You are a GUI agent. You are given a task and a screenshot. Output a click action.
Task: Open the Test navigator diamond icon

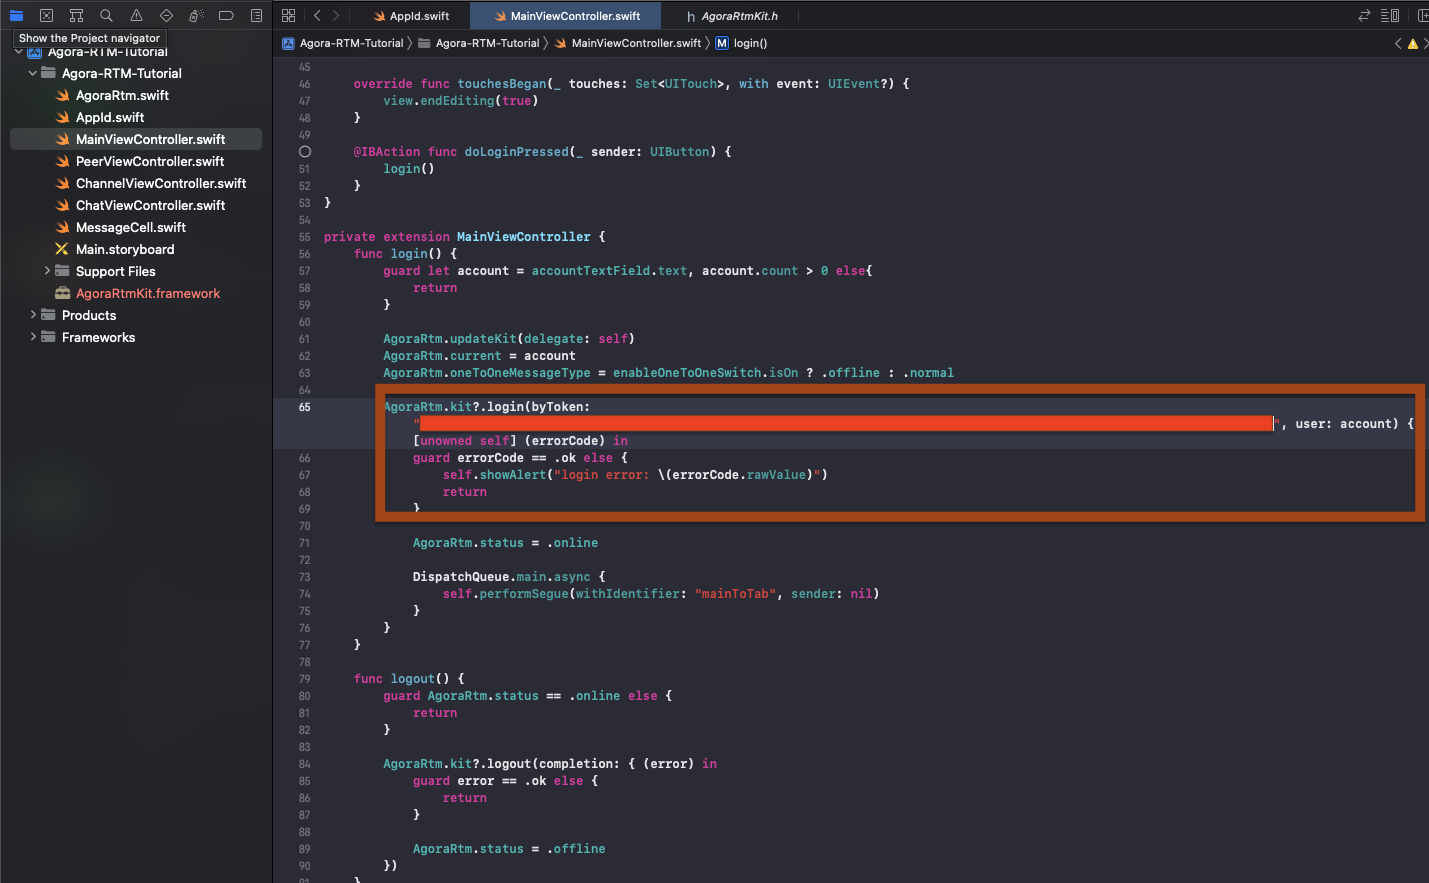(166, 15)
